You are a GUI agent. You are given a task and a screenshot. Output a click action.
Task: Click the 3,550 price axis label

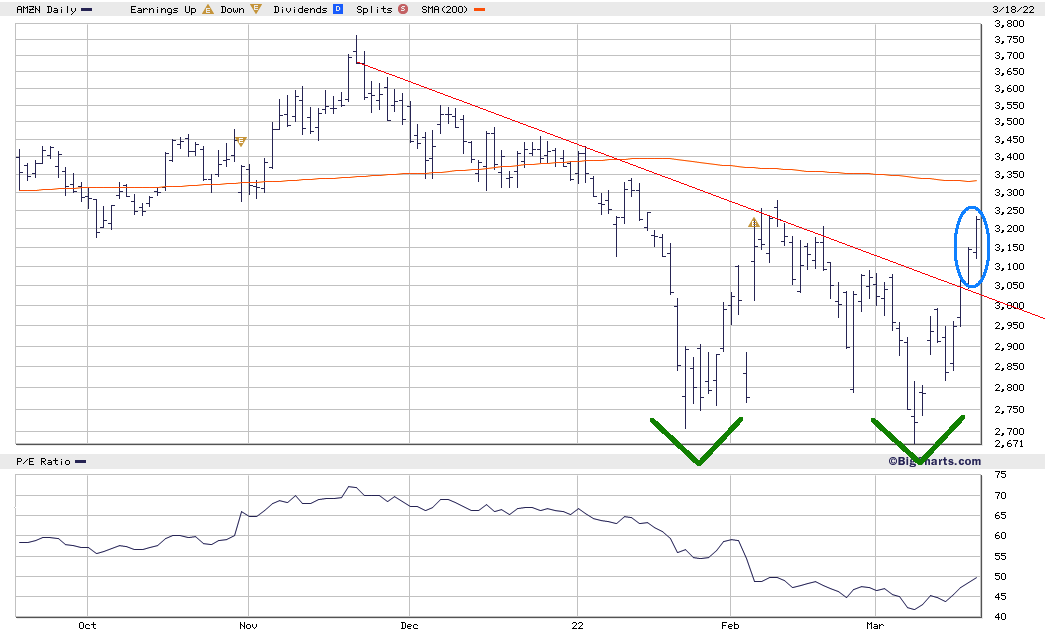(x=1009, y=105)
